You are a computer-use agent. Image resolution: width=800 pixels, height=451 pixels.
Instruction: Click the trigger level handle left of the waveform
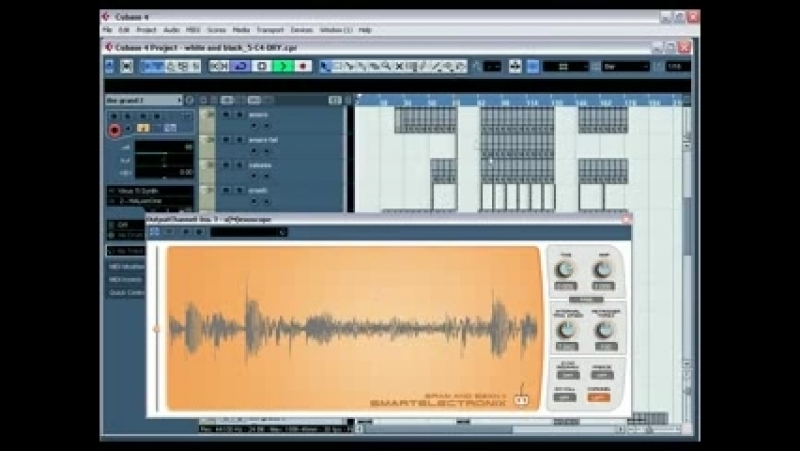click(x=156, y=330)
